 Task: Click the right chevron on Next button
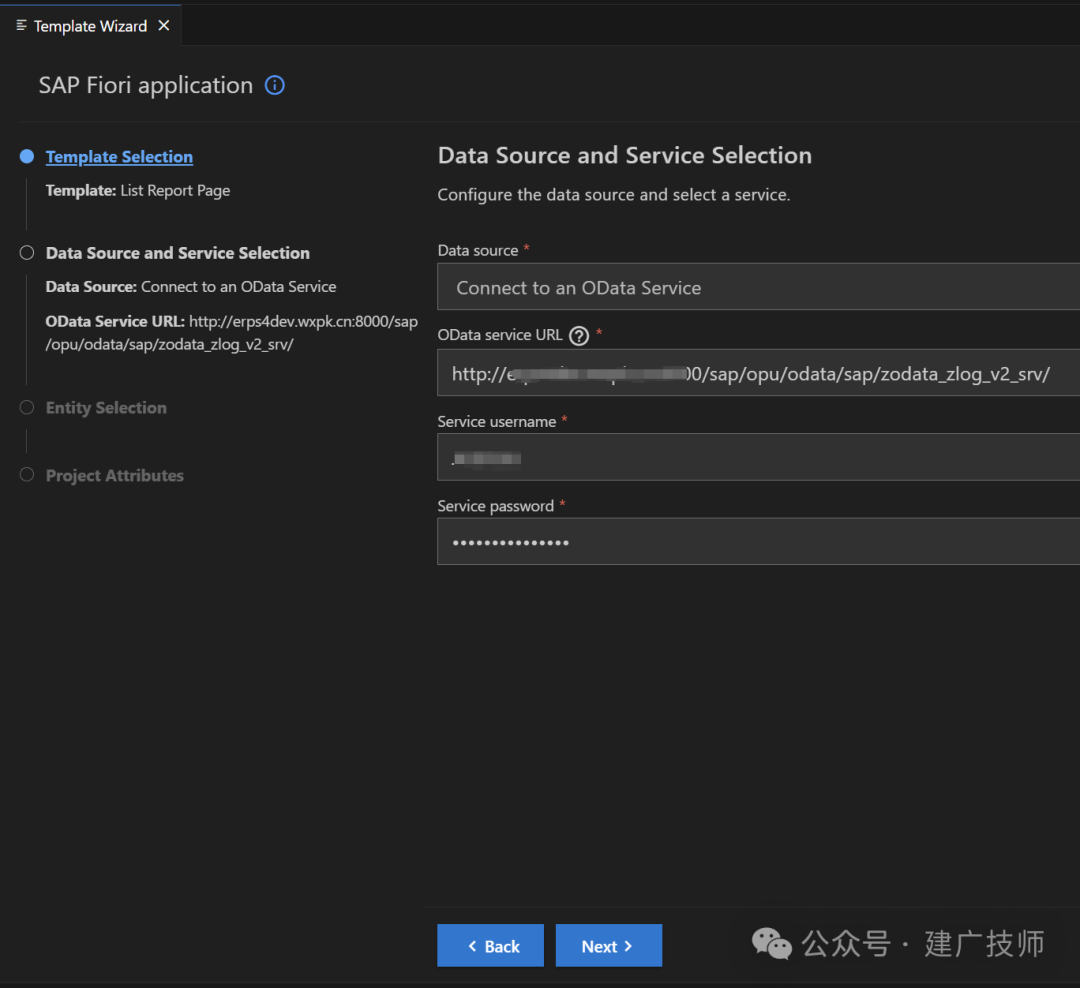(x=628, y=946)
